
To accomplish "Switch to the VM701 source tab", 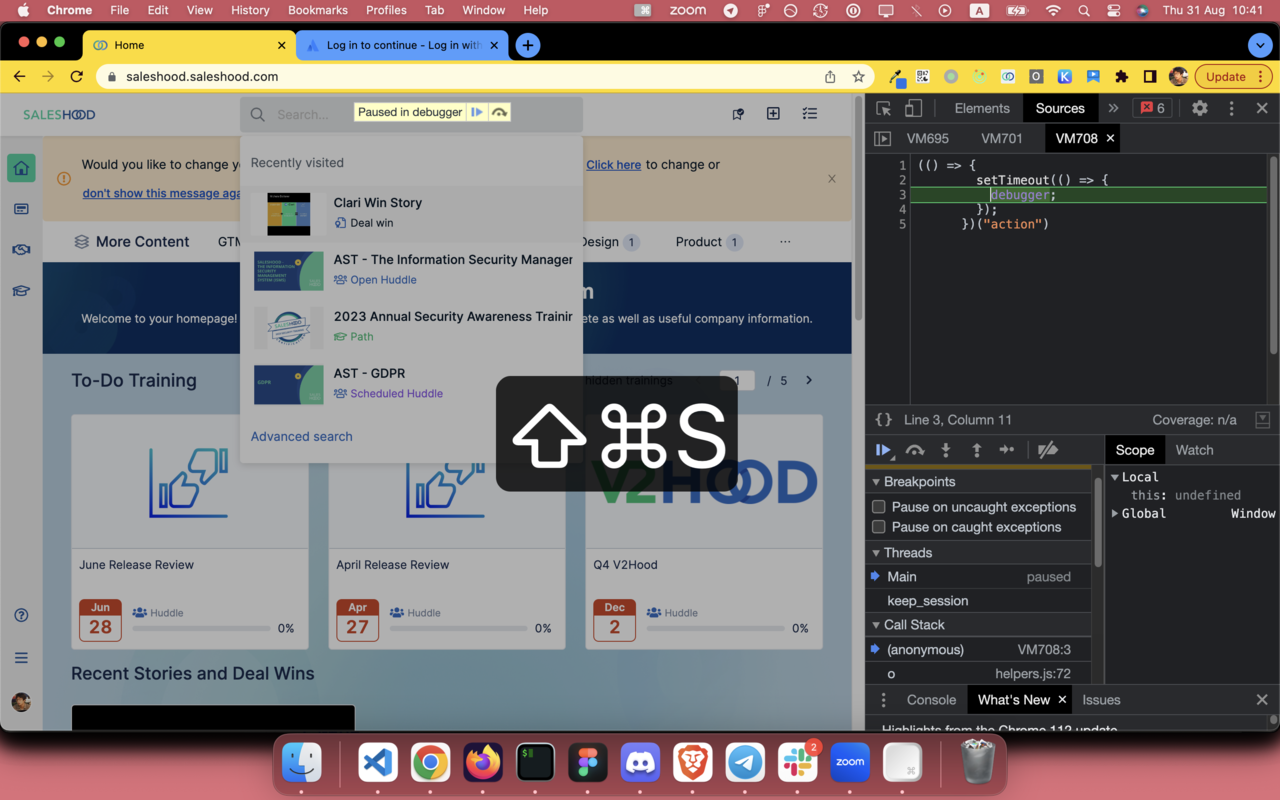I will 1001,138.
